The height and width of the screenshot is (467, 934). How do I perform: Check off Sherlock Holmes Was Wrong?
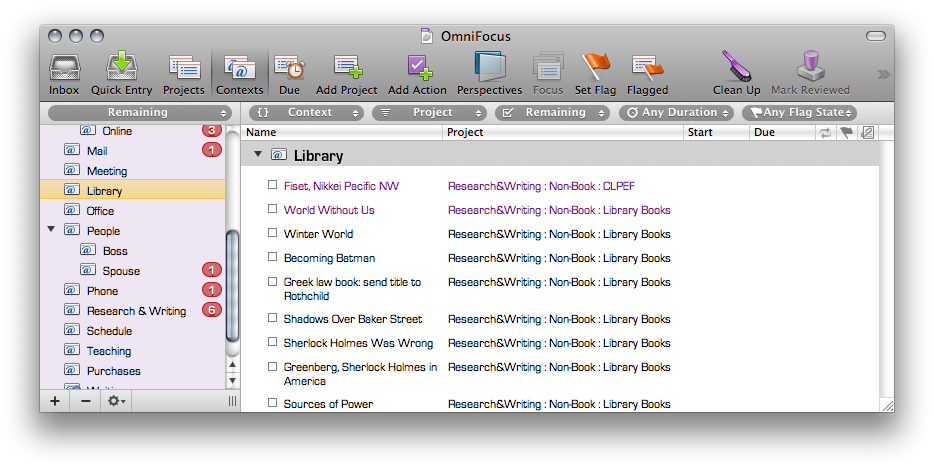[272, 342]
